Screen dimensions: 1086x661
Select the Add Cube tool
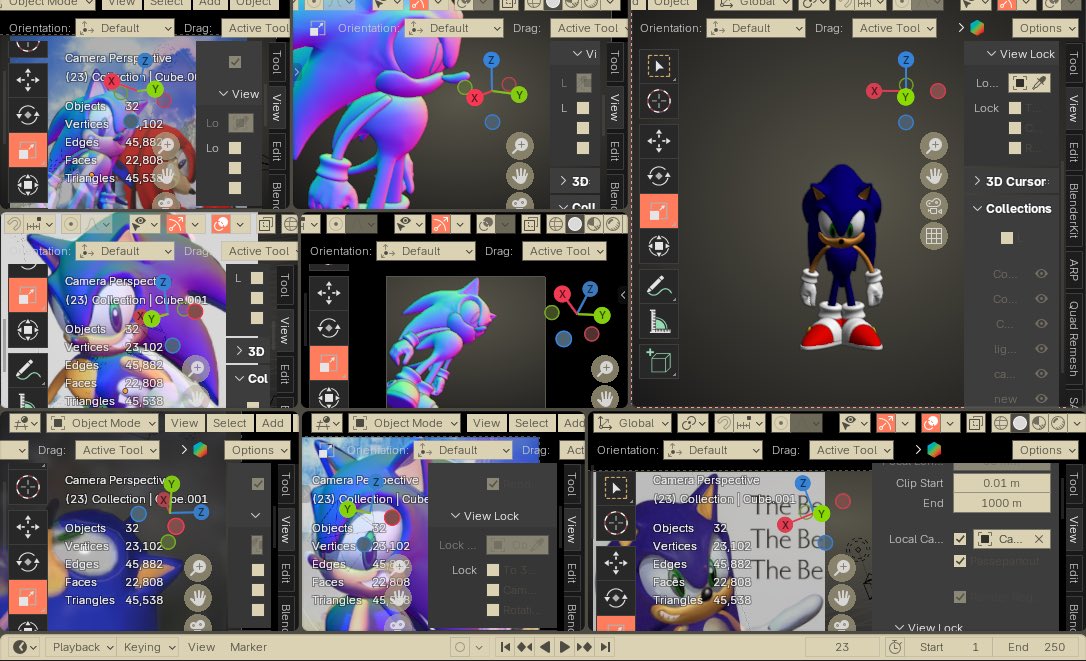pos(659,361)
